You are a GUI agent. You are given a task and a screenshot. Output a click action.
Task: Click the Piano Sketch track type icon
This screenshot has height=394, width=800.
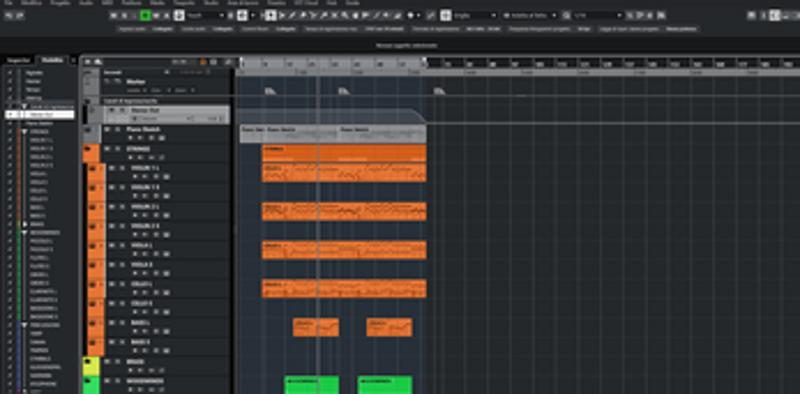click(88, 130)
